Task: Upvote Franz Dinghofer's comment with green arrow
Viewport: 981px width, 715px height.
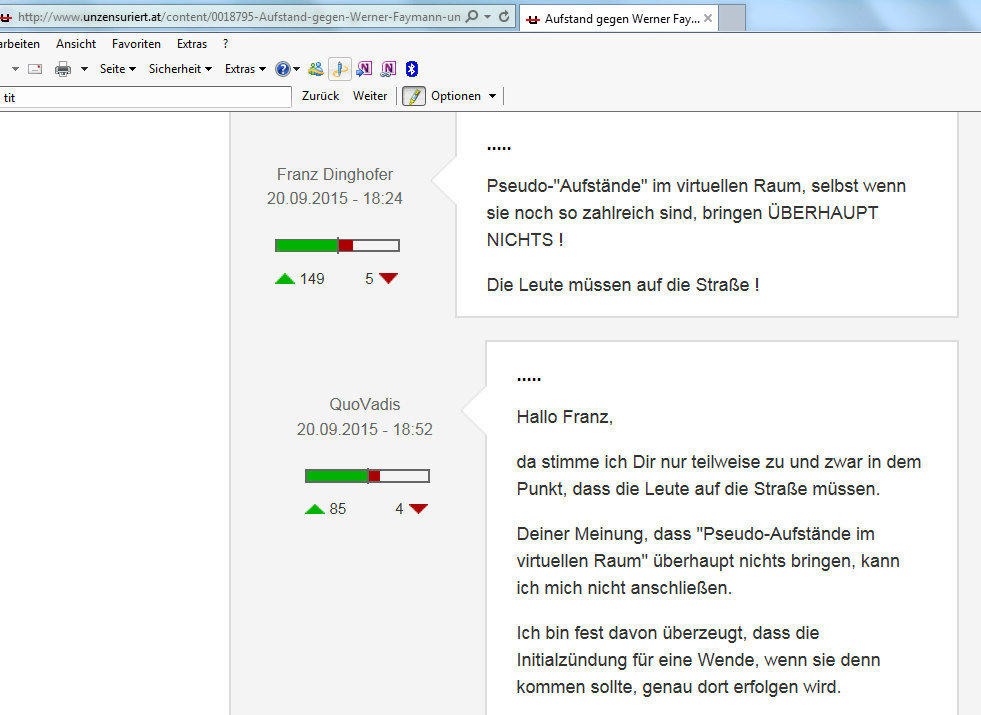Action: pos(285,279)
